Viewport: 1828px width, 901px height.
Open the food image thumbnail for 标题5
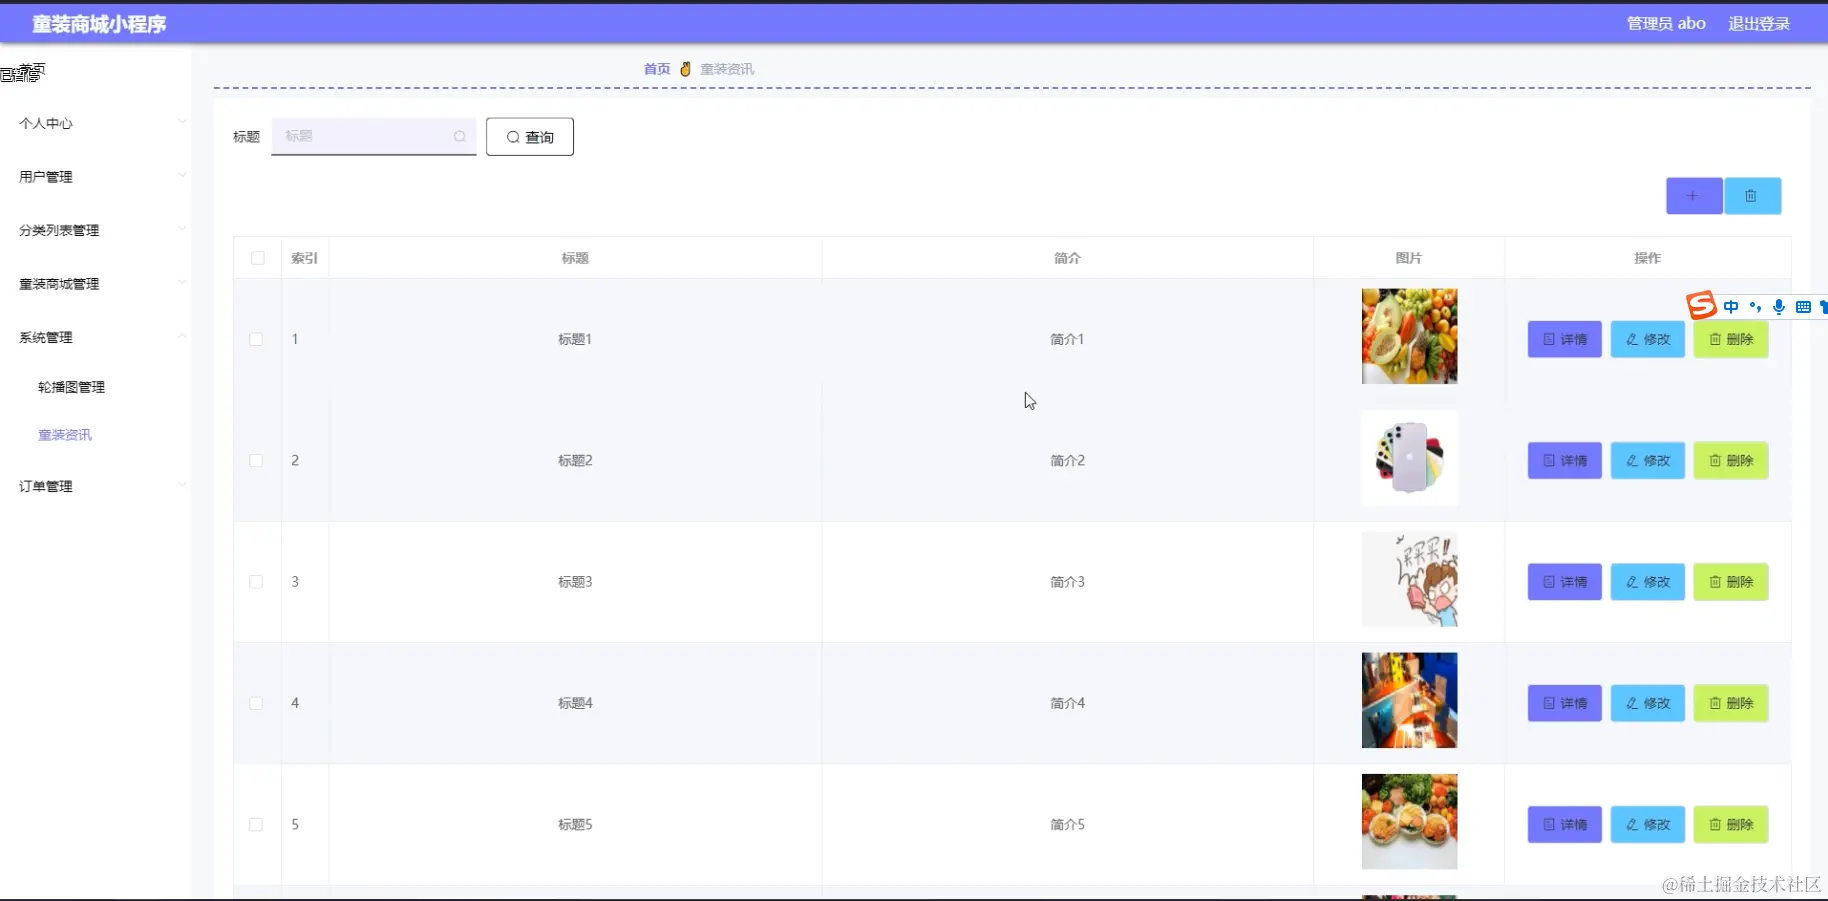(1409, 822)
